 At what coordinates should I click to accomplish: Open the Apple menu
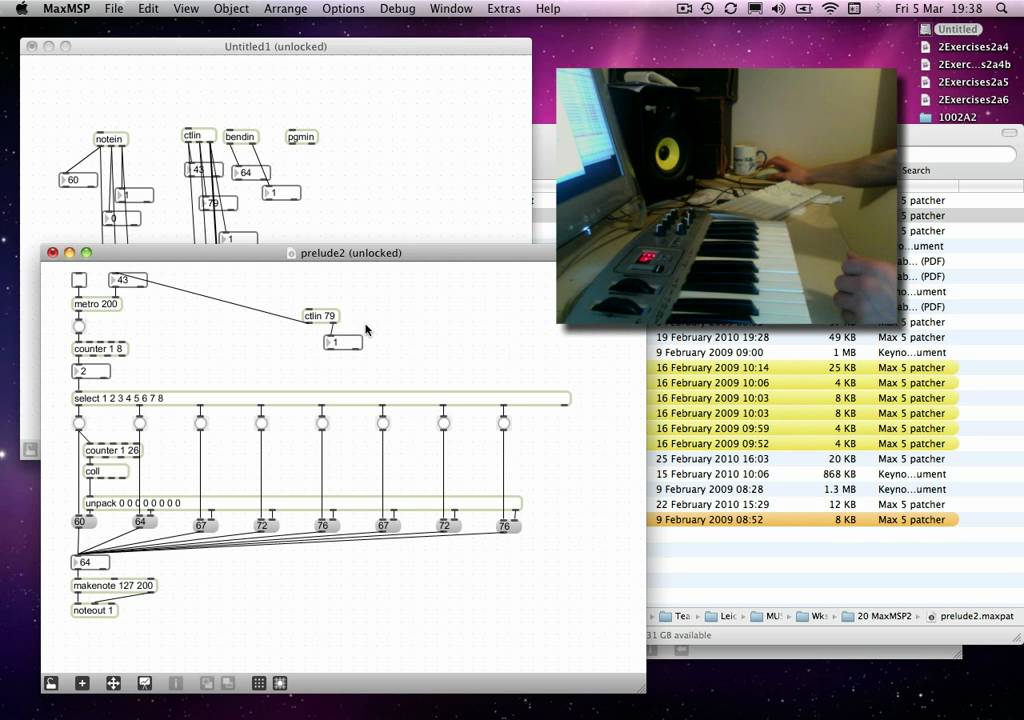(x=21, y=8)
